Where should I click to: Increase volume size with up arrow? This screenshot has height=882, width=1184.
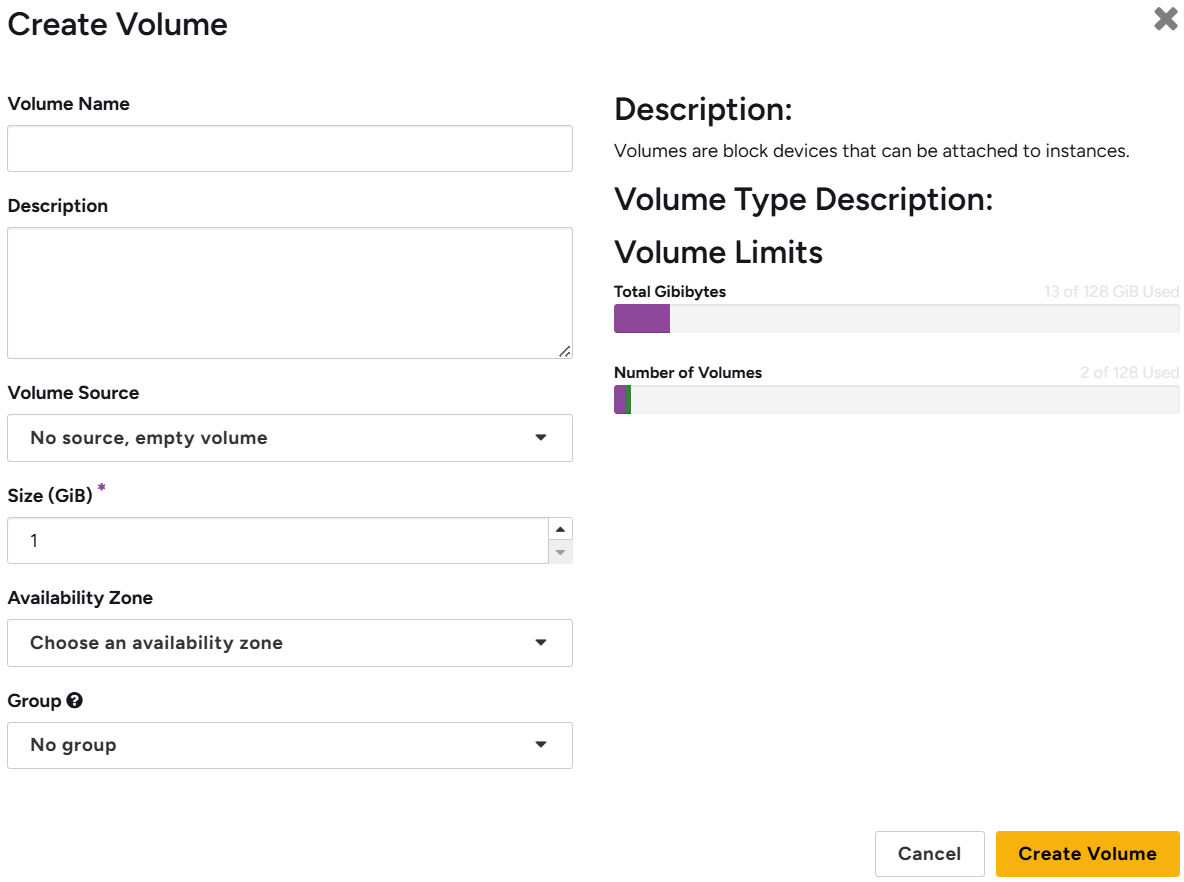click(560, 530)
